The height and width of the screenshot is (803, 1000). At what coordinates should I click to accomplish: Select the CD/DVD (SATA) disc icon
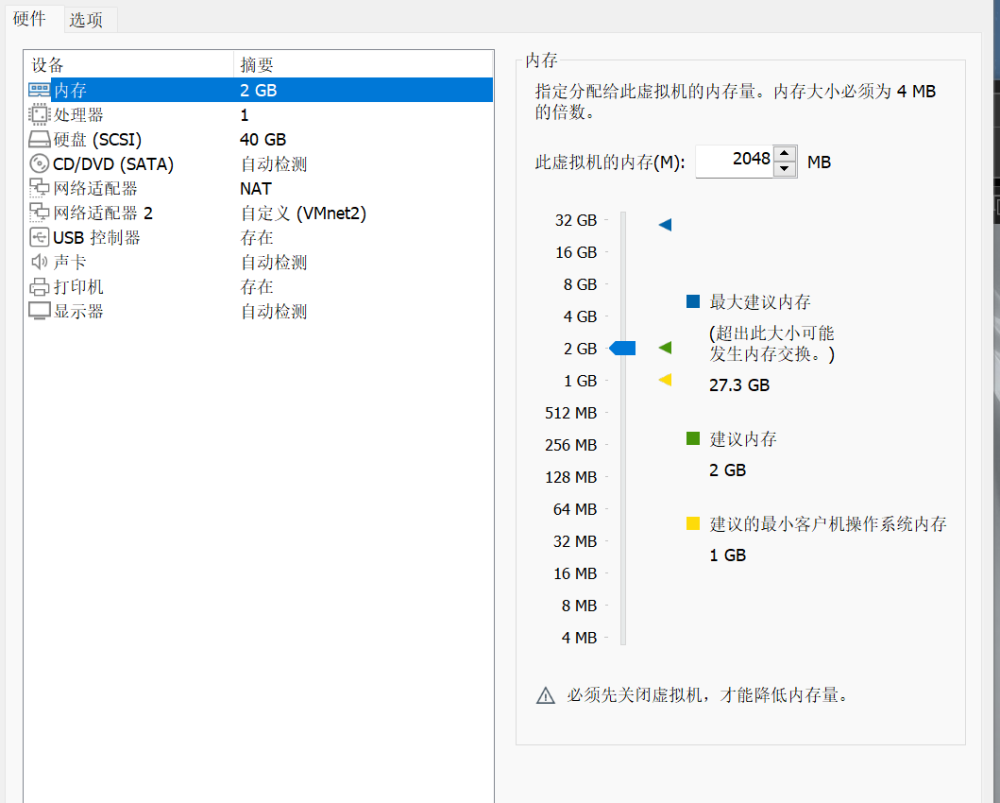(39, 164)
